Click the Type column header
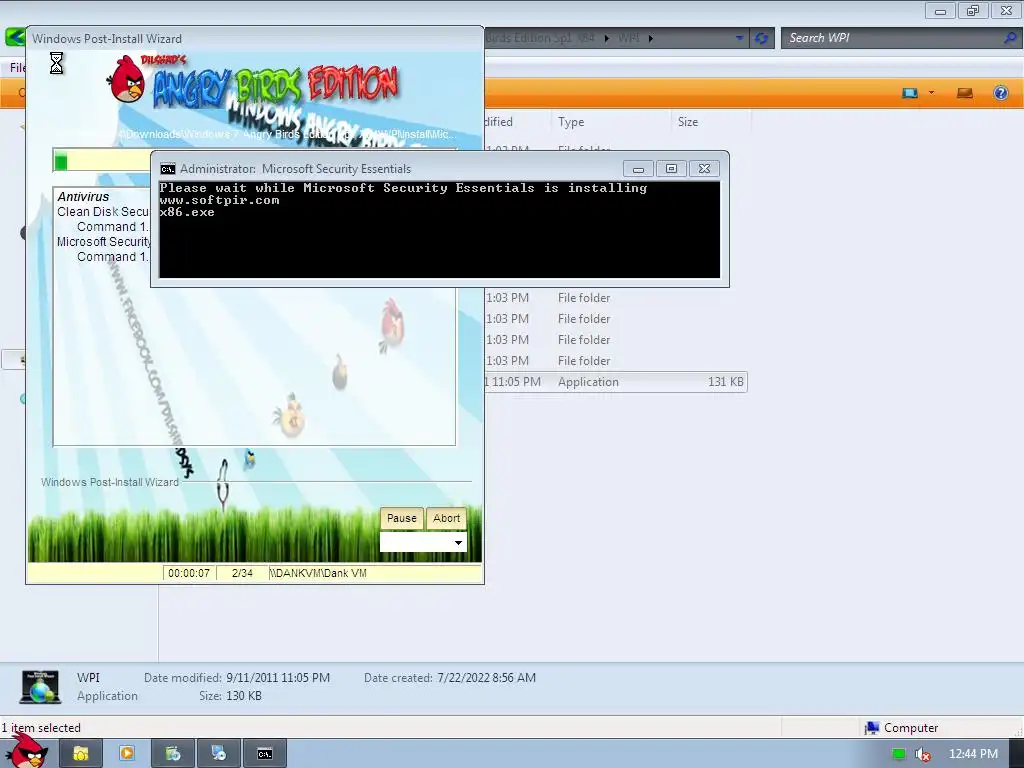The image size is (1024, 768). (x=571, y=121)
